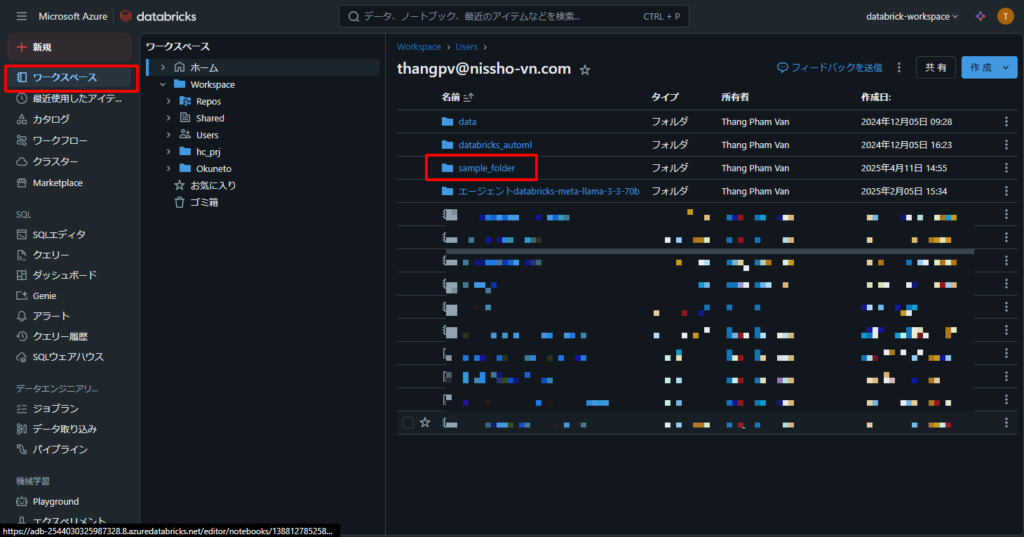Open the kebab menu for sample_folder row

click(1006, 168)
